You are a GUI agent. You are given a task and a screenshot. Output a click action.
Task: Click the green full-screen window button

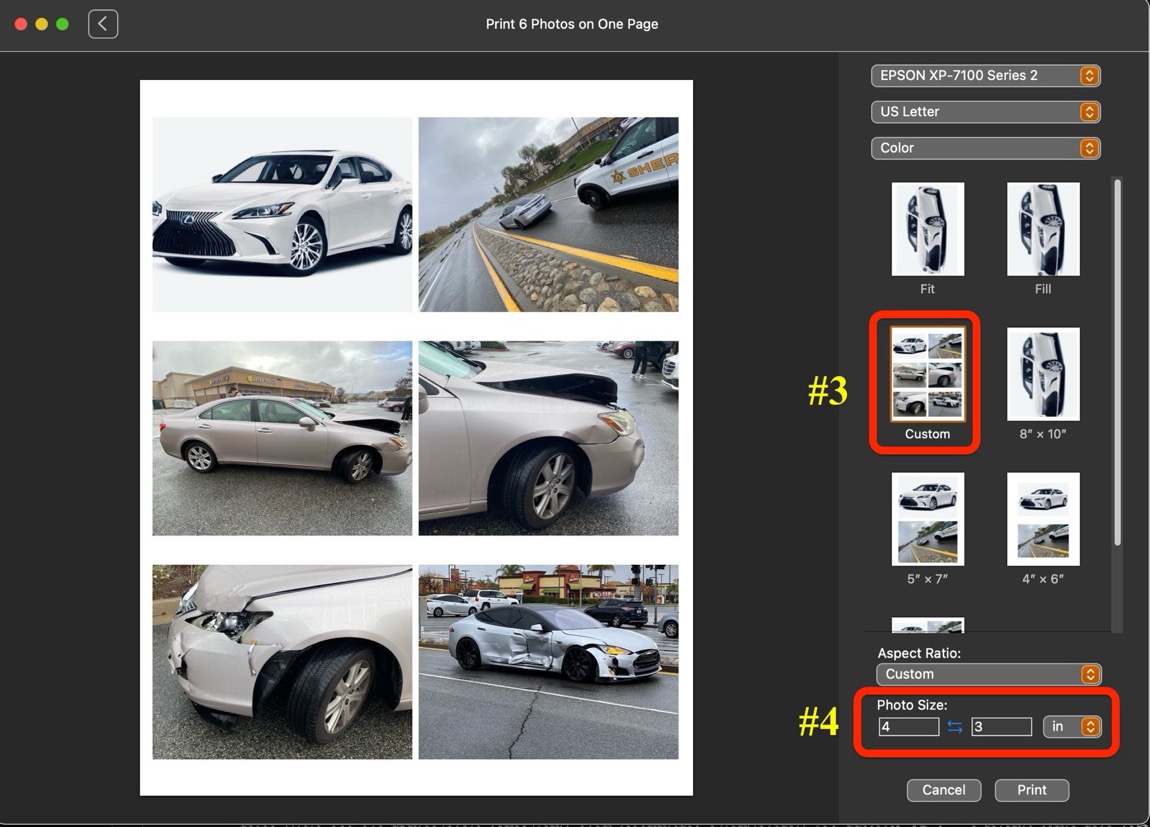click(x=62, y=24)
